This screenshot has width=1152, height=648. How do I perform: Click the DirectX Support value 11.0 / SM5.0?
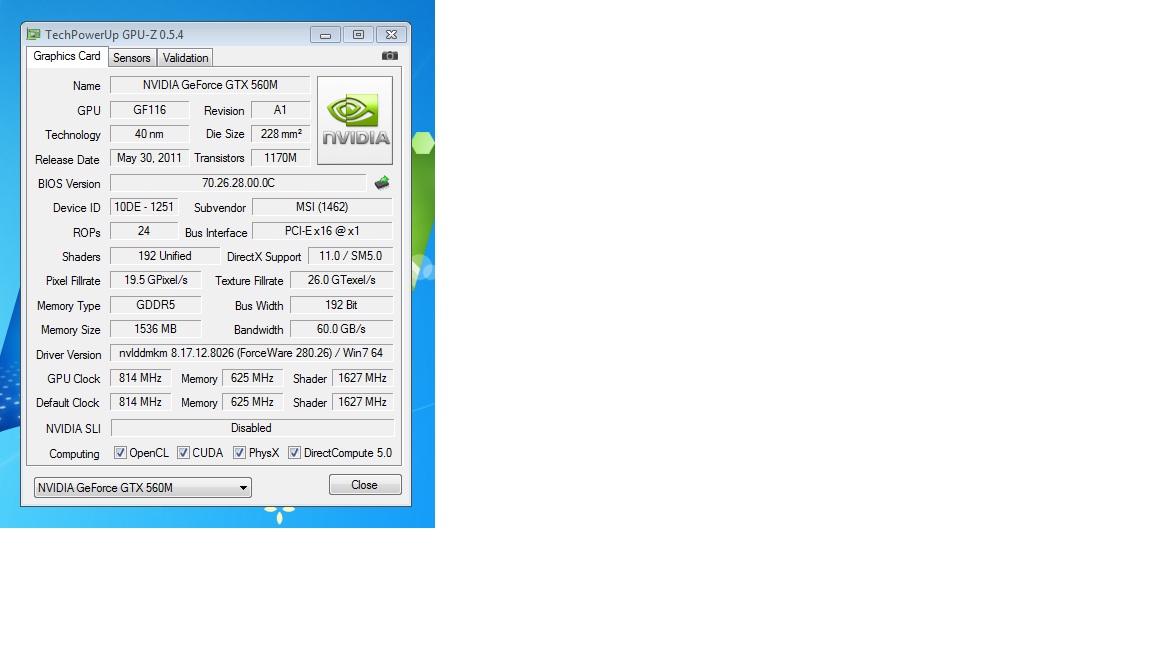(x=350, y=256)
